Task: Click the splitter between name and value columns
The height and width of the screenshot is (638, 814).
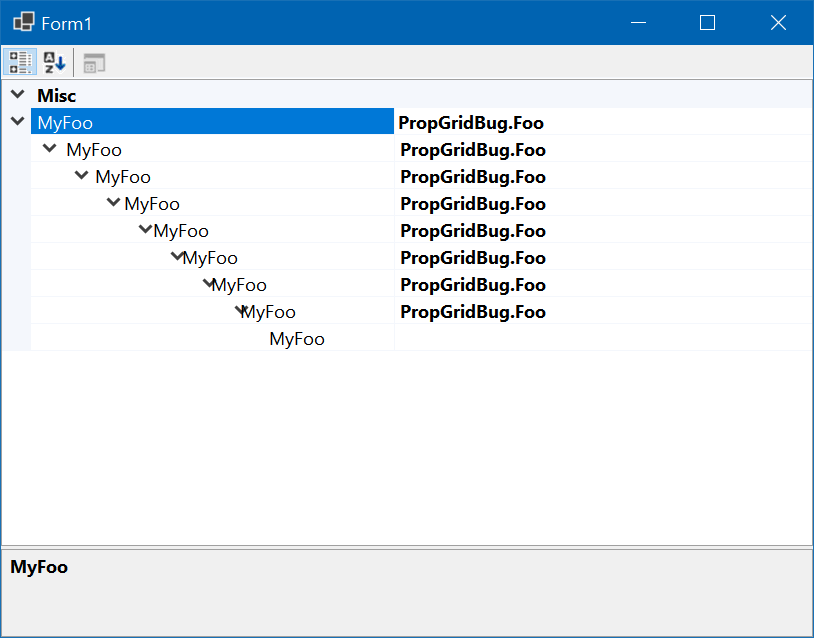Action: 394,230
